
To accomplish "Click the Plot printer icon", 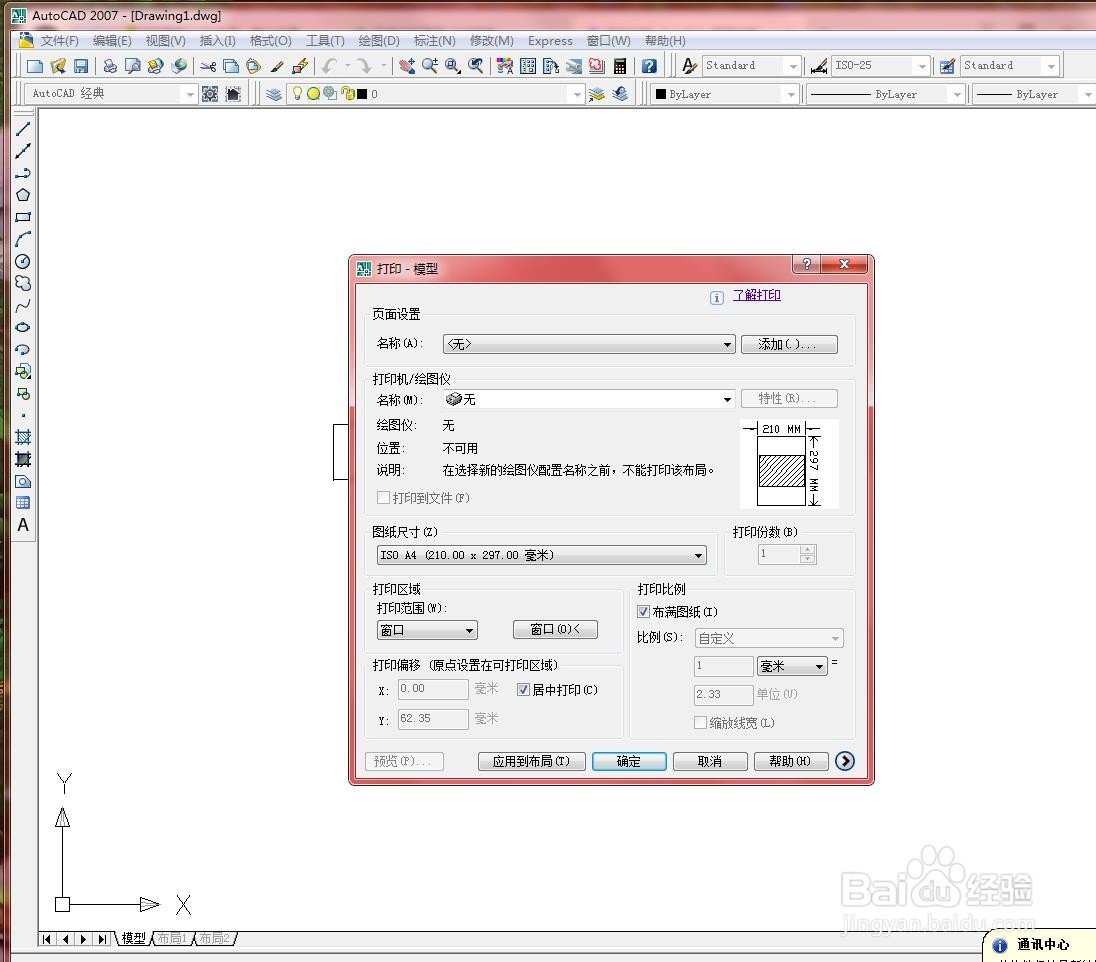I will tap(110, 66).
